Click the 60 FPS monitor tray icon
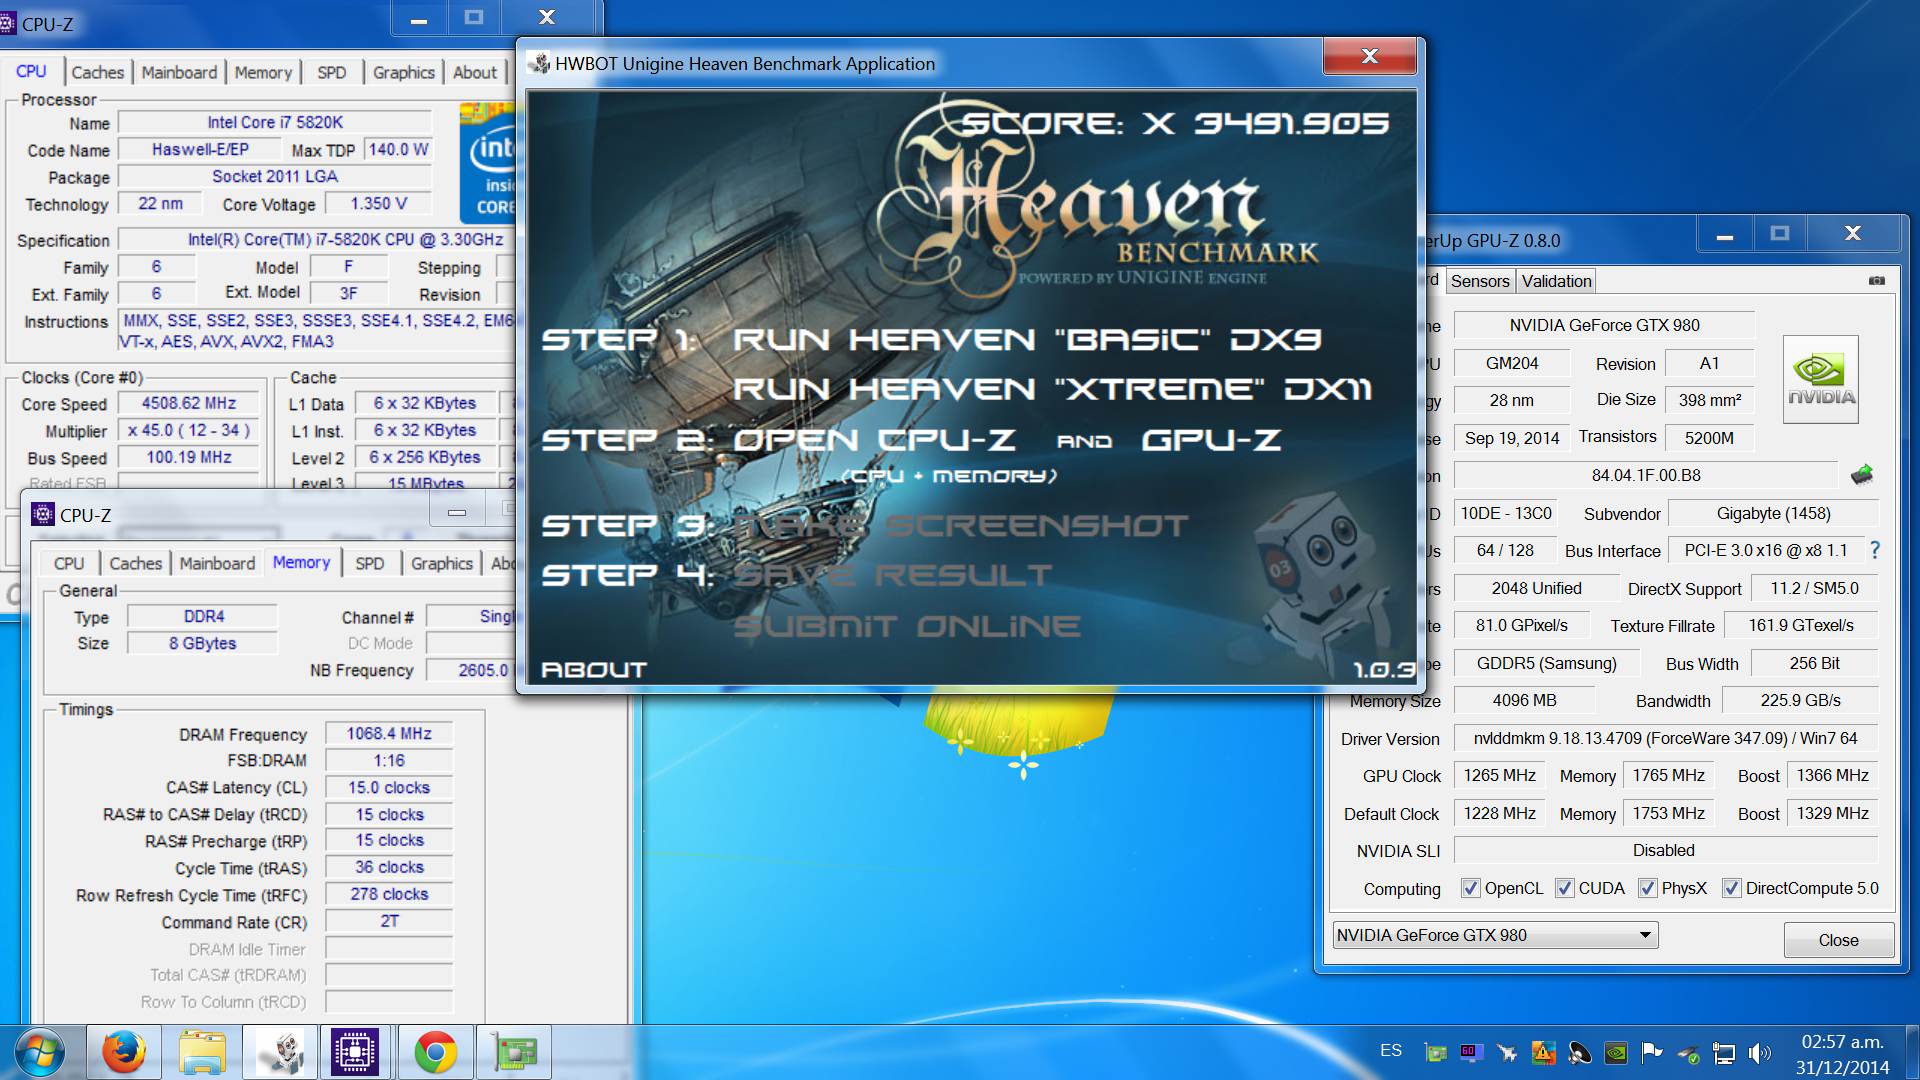Image resolution: width=1920 pixels, height=1080 pixels. tap(1471, 1052)
